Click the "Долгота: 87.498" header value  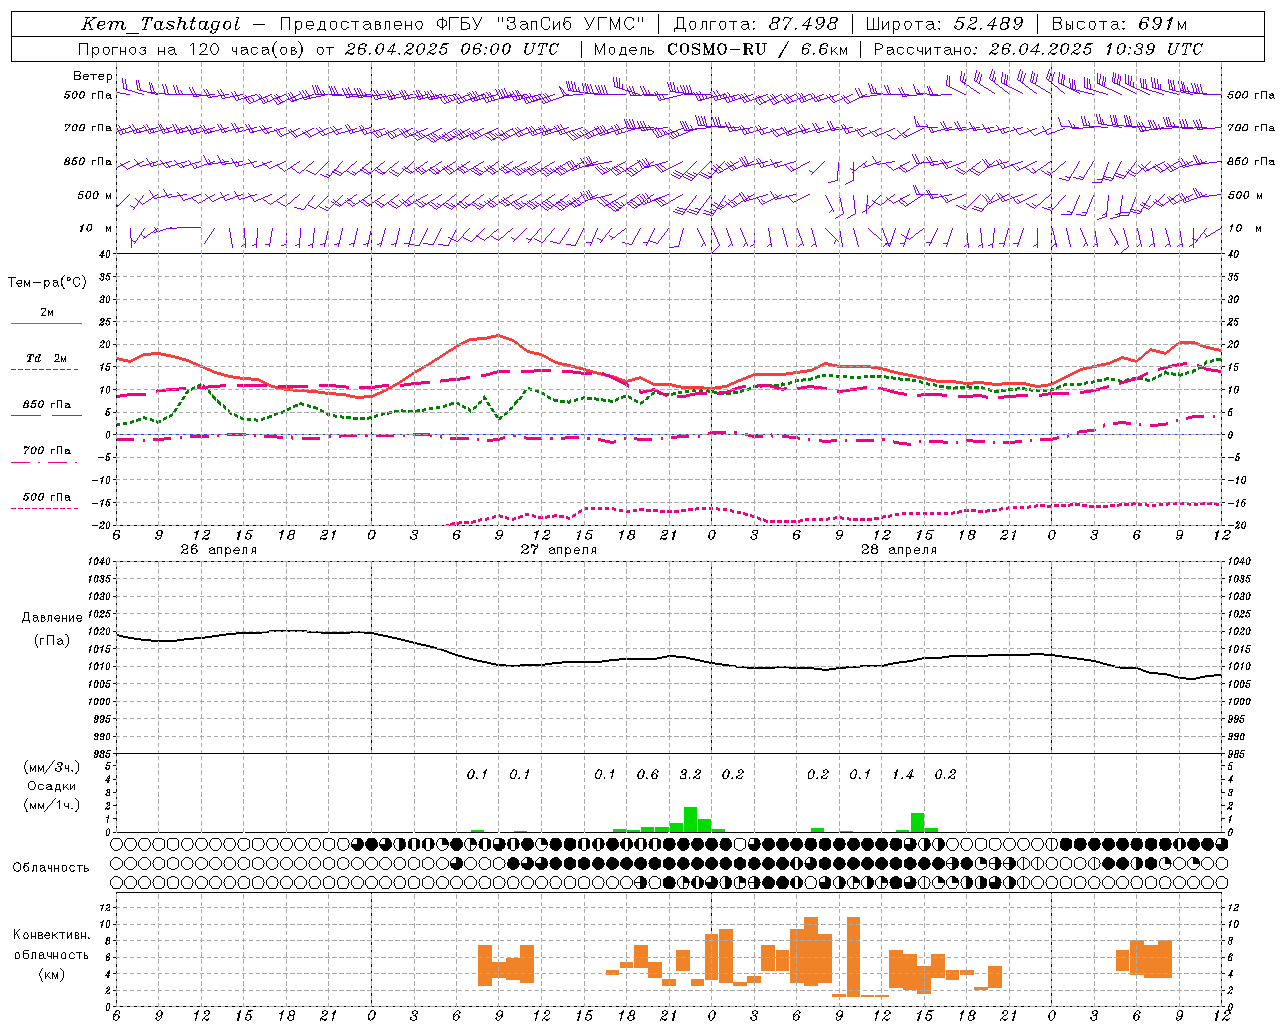point(756,24)
